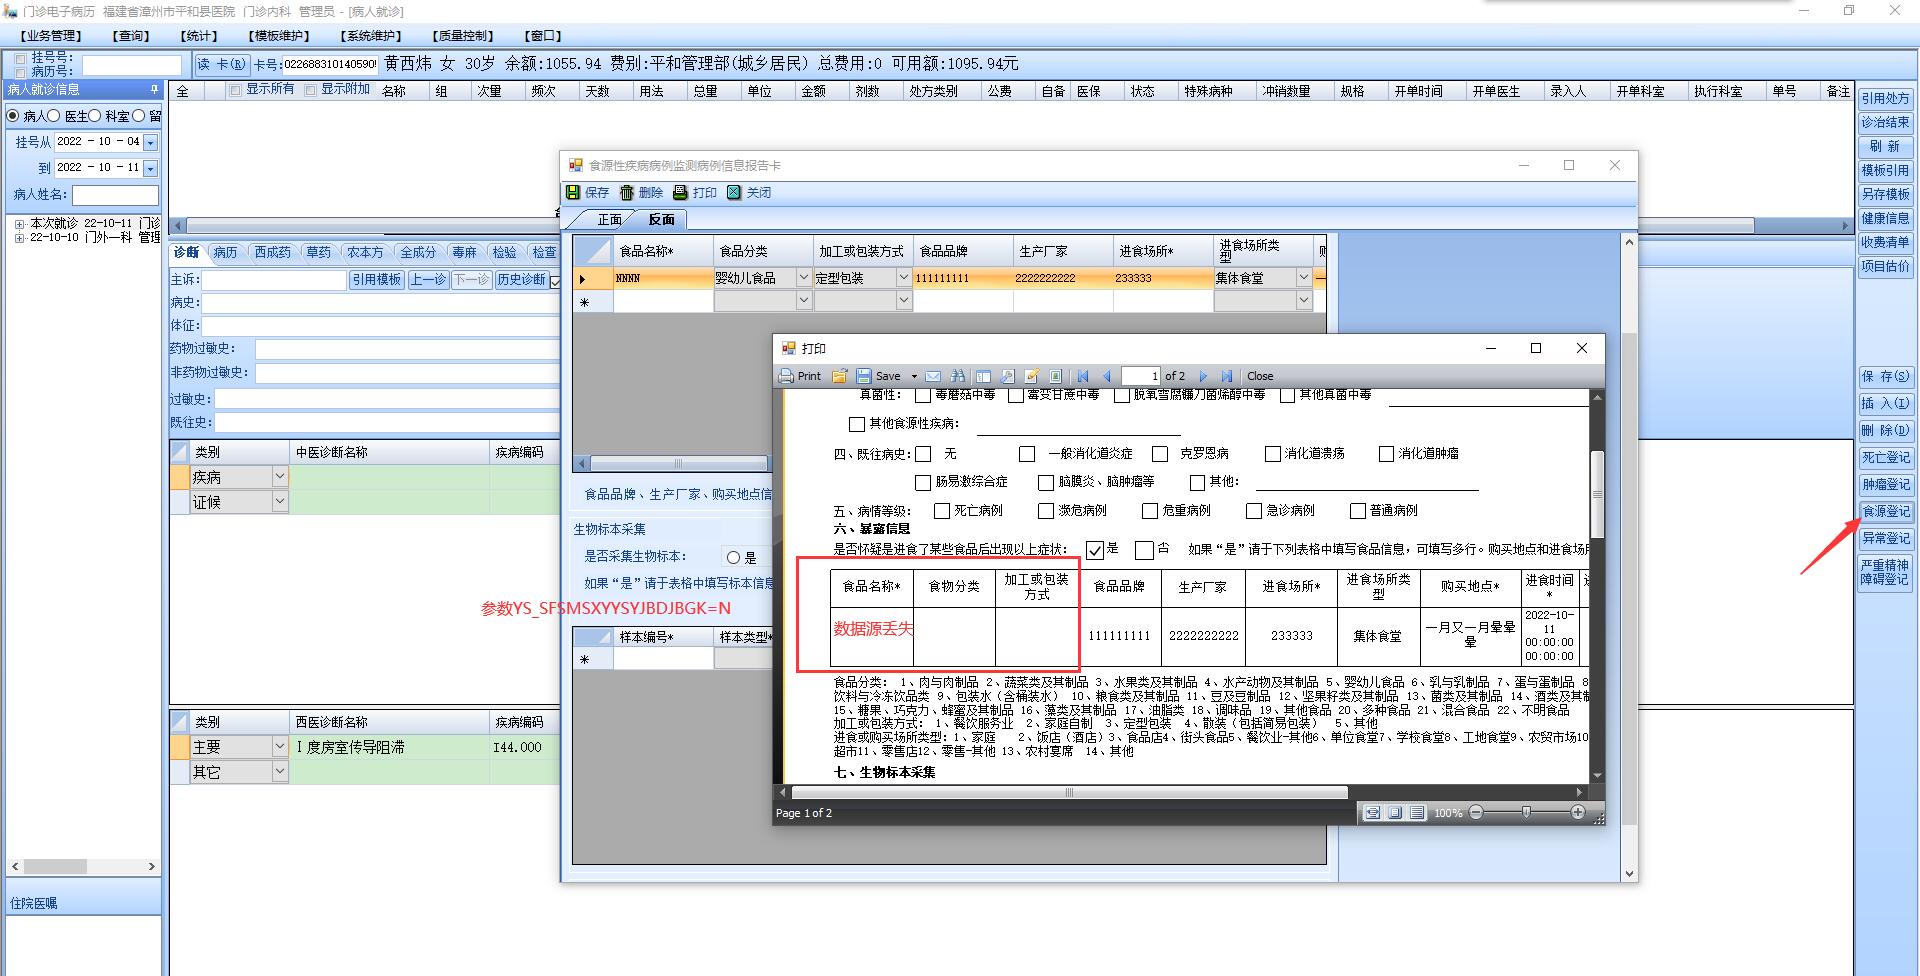
Task: Go to next page in print preview
Action: 1203,376
